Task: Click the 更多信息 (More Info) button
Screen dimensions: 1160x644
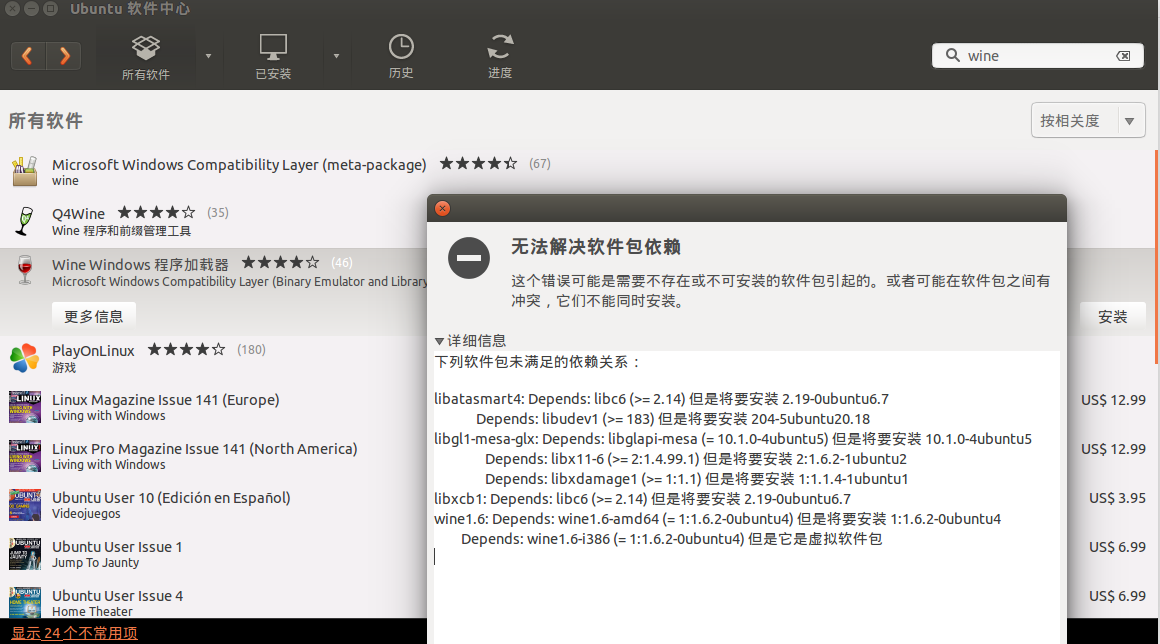Action: click(94, 316)
